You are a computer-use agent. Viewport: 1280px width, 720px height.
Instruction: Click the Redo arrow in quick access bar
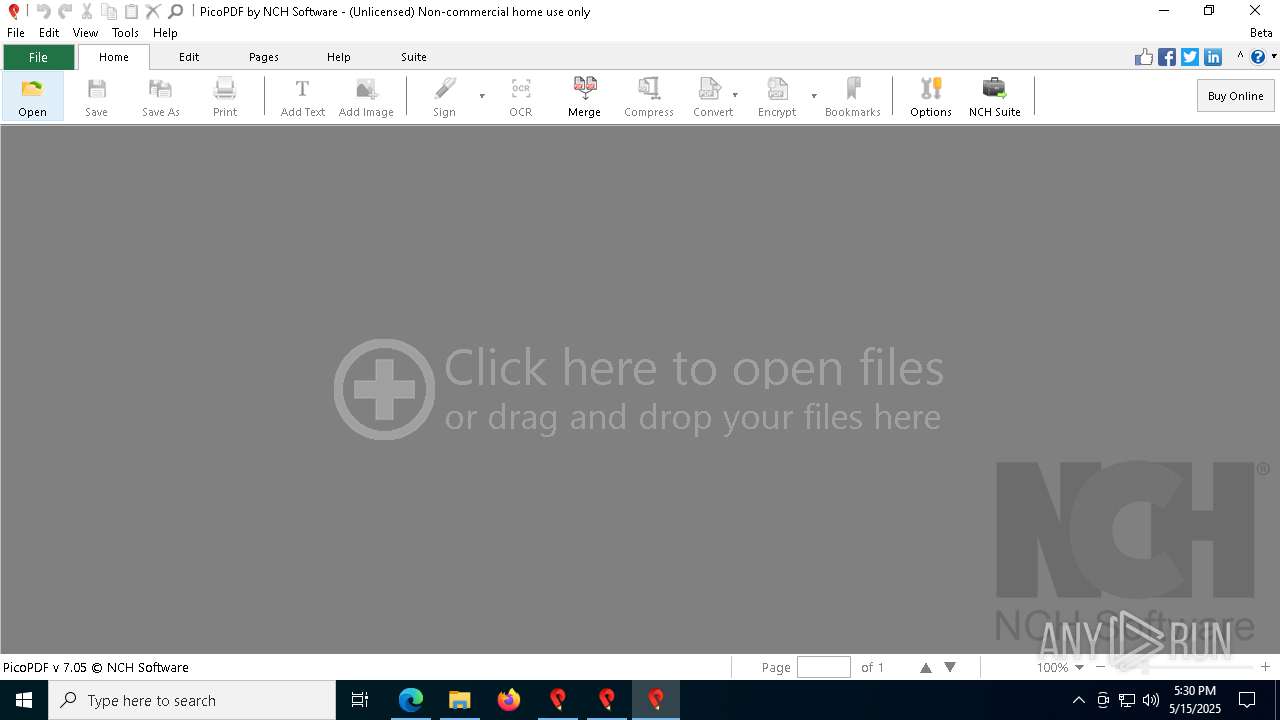pyautogui.click(x=65, y=11)
